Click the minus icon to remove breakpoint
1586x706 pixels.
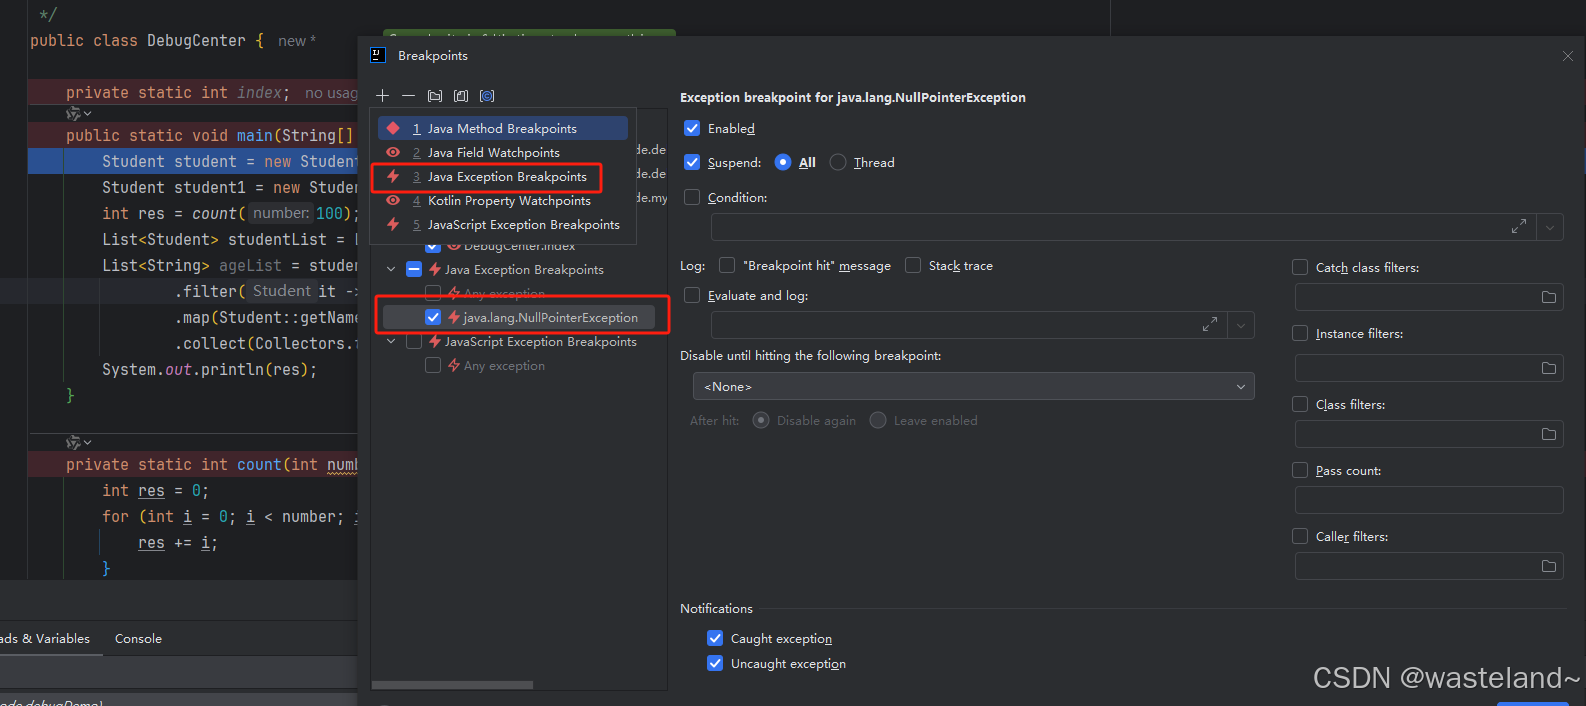click(x=408, y=96)
